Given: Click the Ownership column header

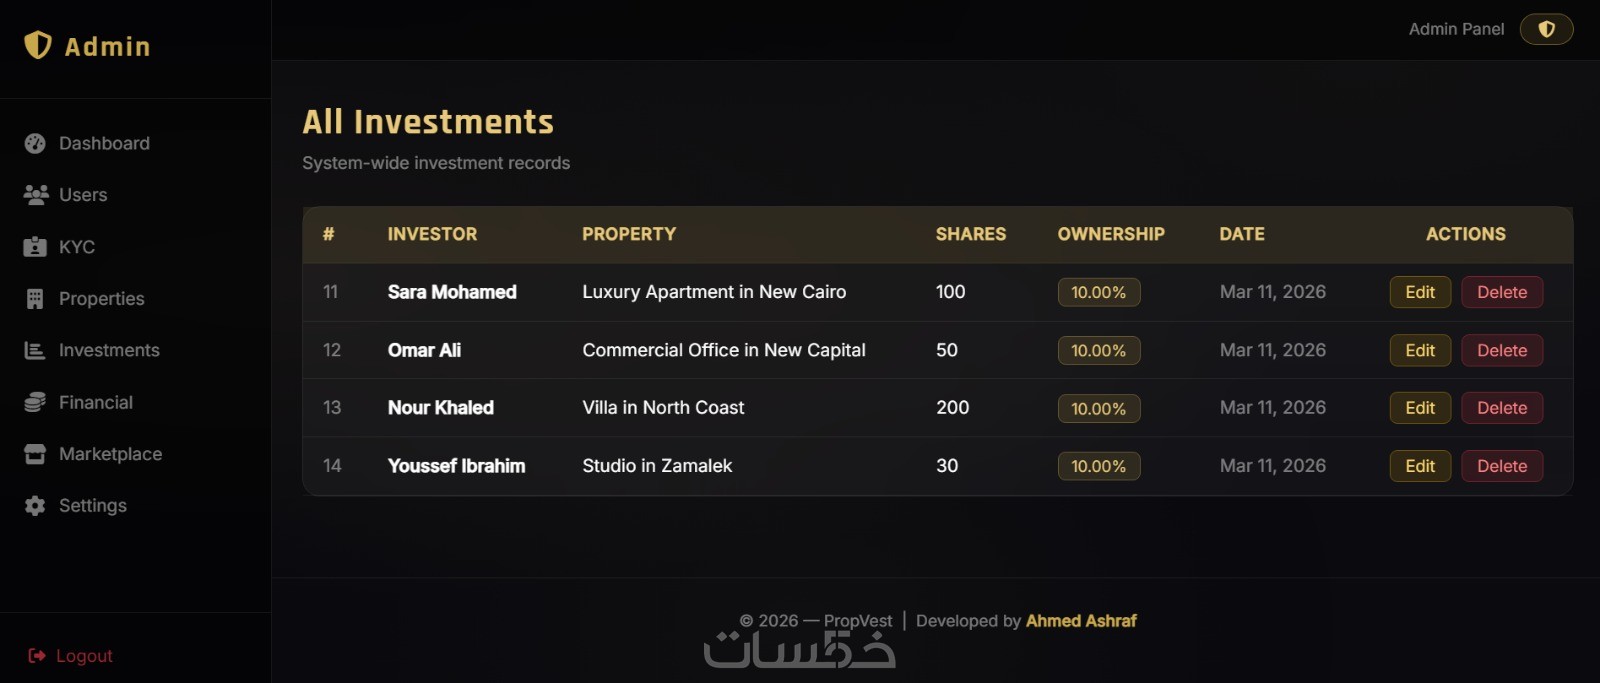Looking at the screenshot, I should point(1111,234).
